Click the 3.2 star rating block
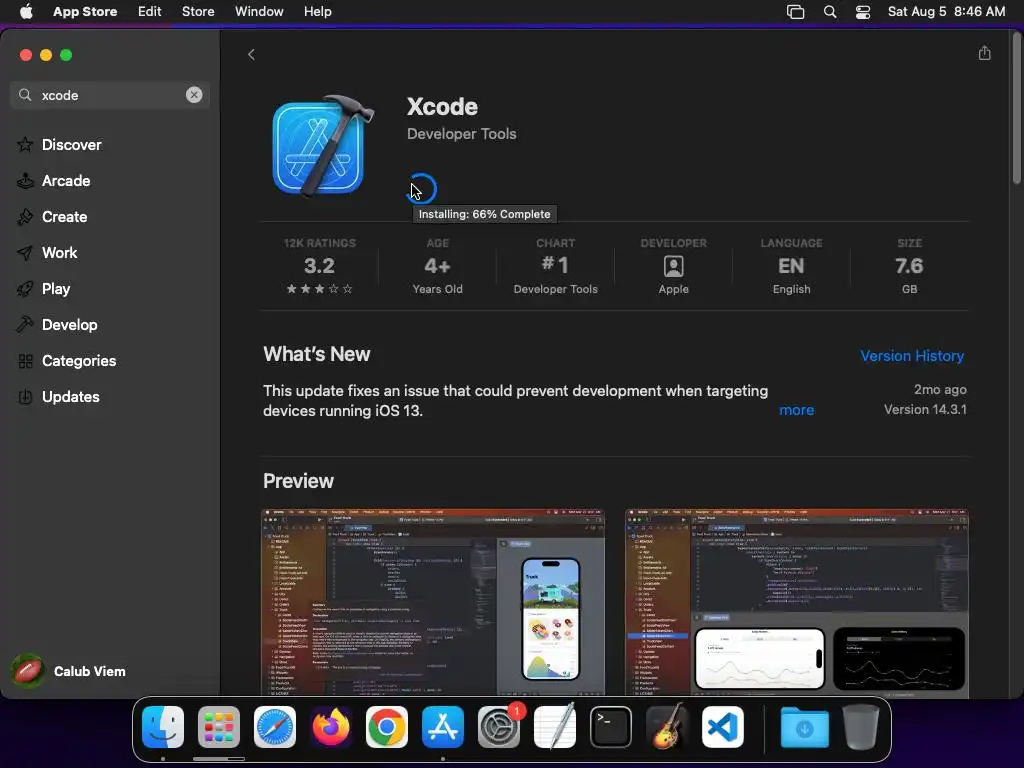1024x768 pixels. point(319,266)
